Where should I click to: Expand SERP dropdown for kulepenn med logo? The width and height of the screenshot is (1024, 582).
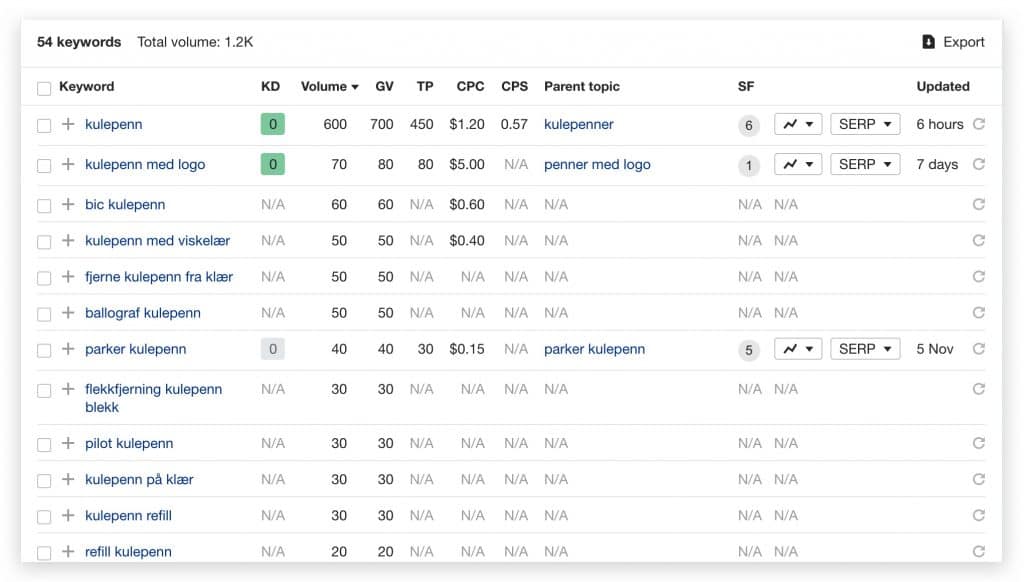(865, 164)
